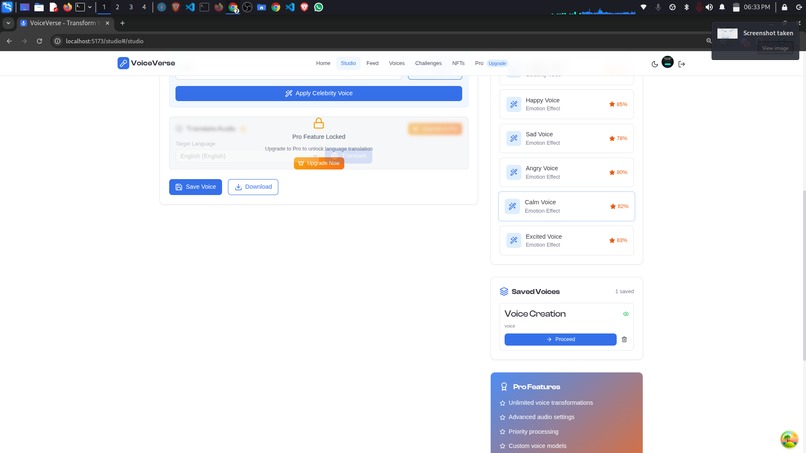Click Proceed on Voice Creation
This screenshot has width=806, height=453.
pyautogui.click(x=560, y=339)
